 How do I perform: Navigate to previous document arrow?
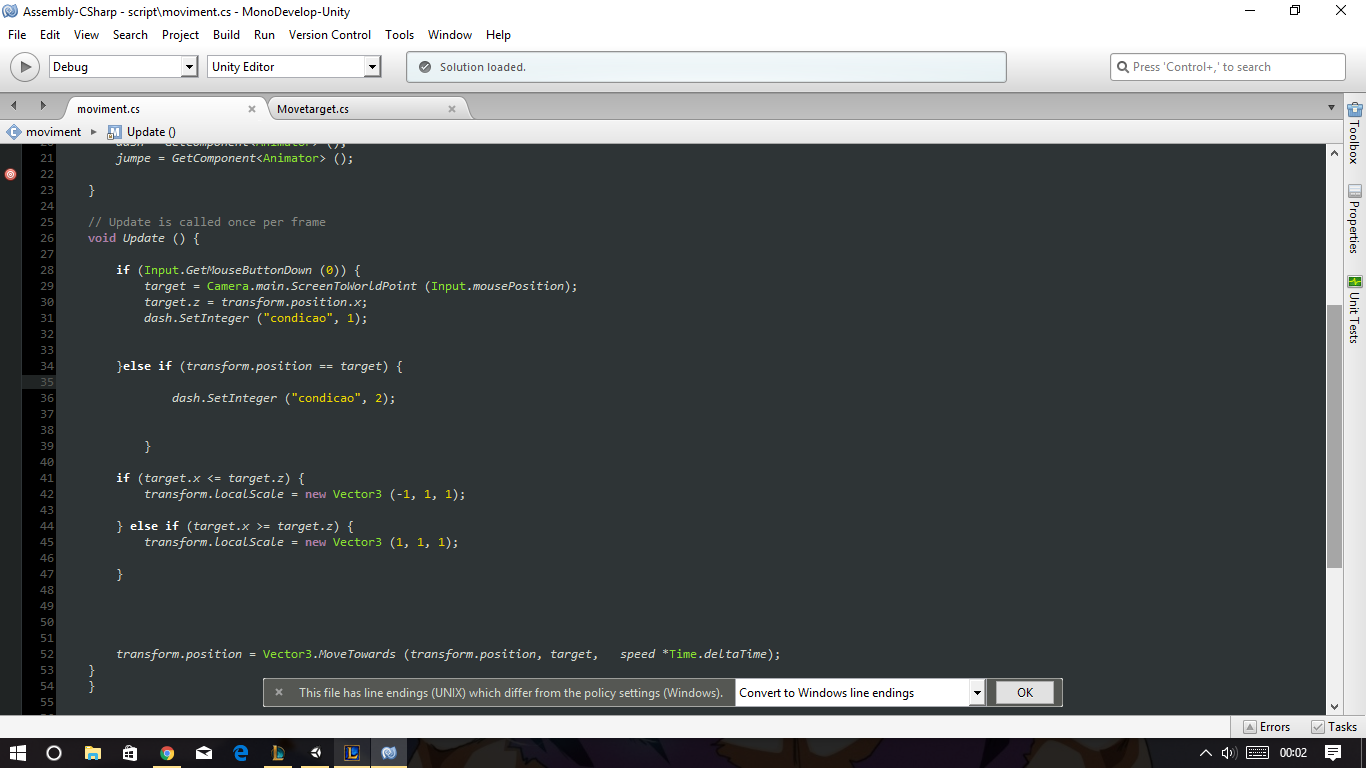click(15, 106)
